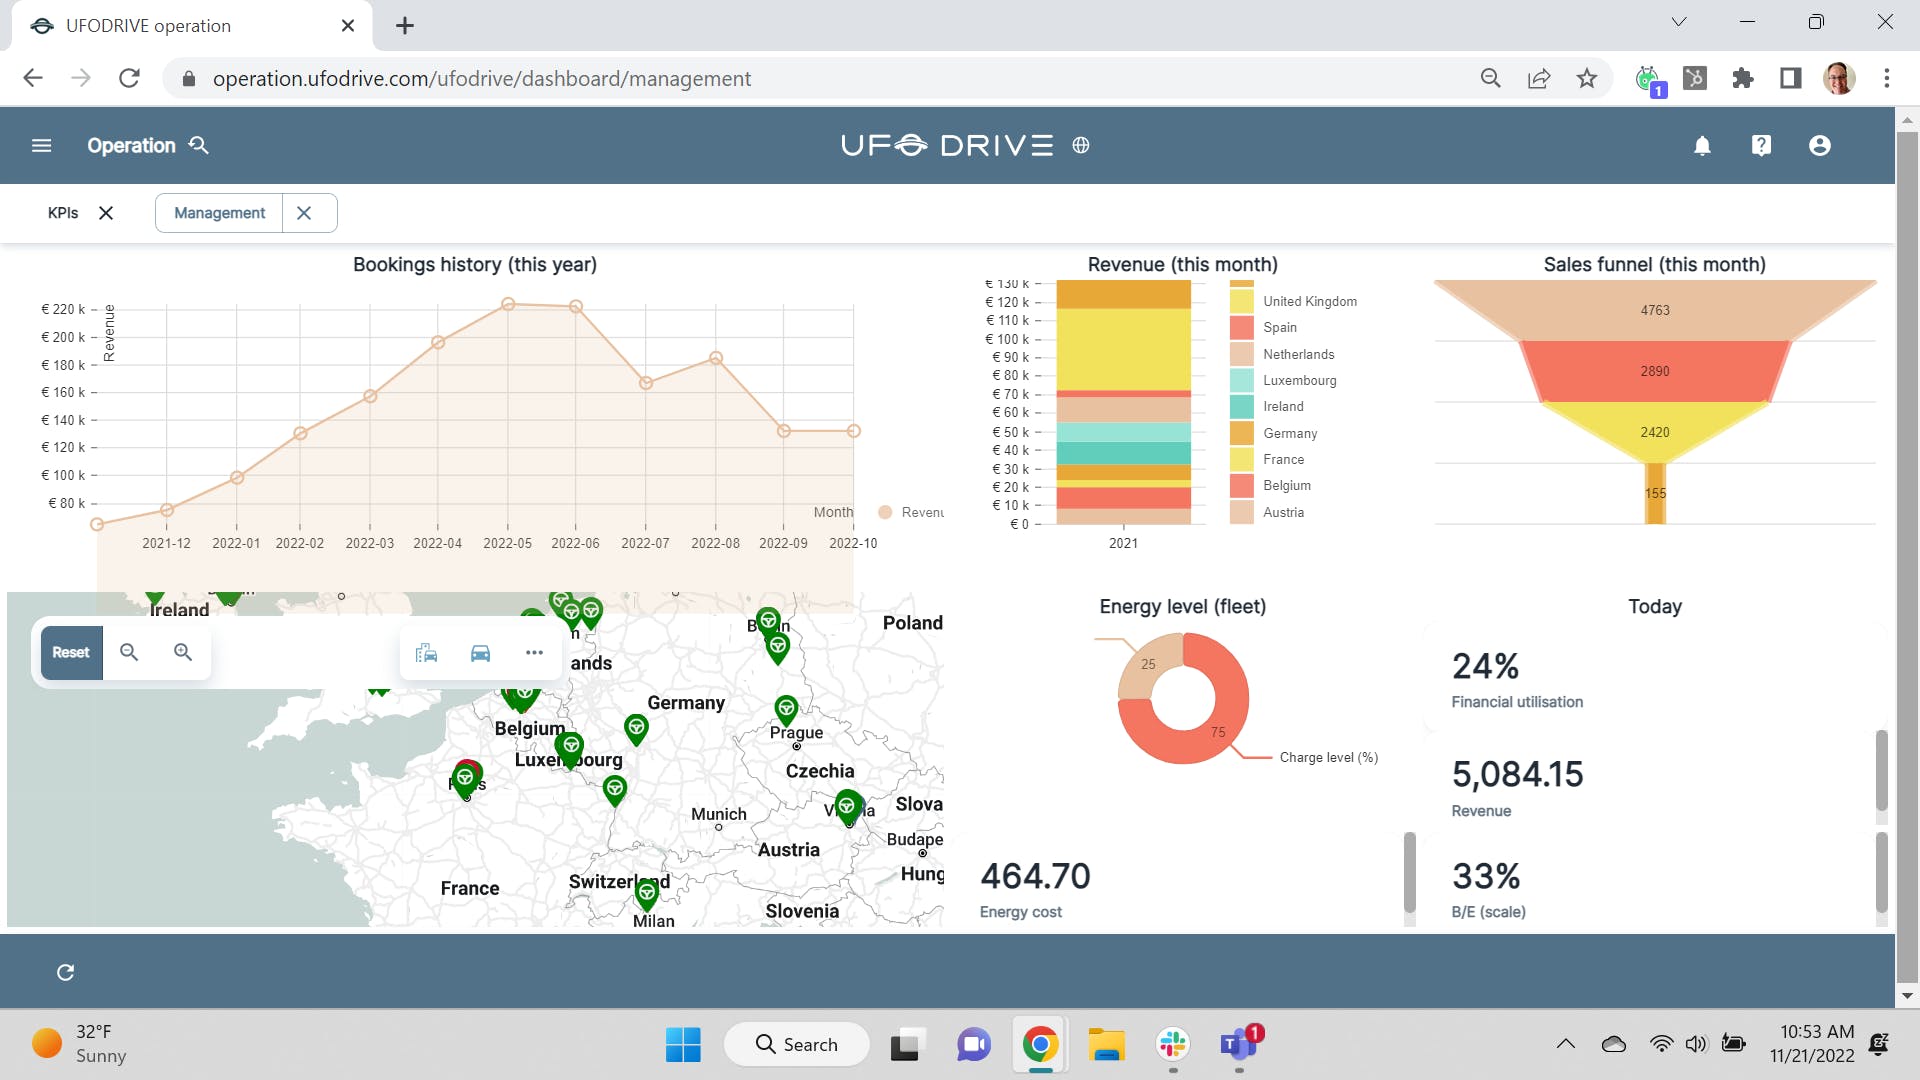Close the Management tab with the X
The image size is (1920, 1080).
(304, 213)
